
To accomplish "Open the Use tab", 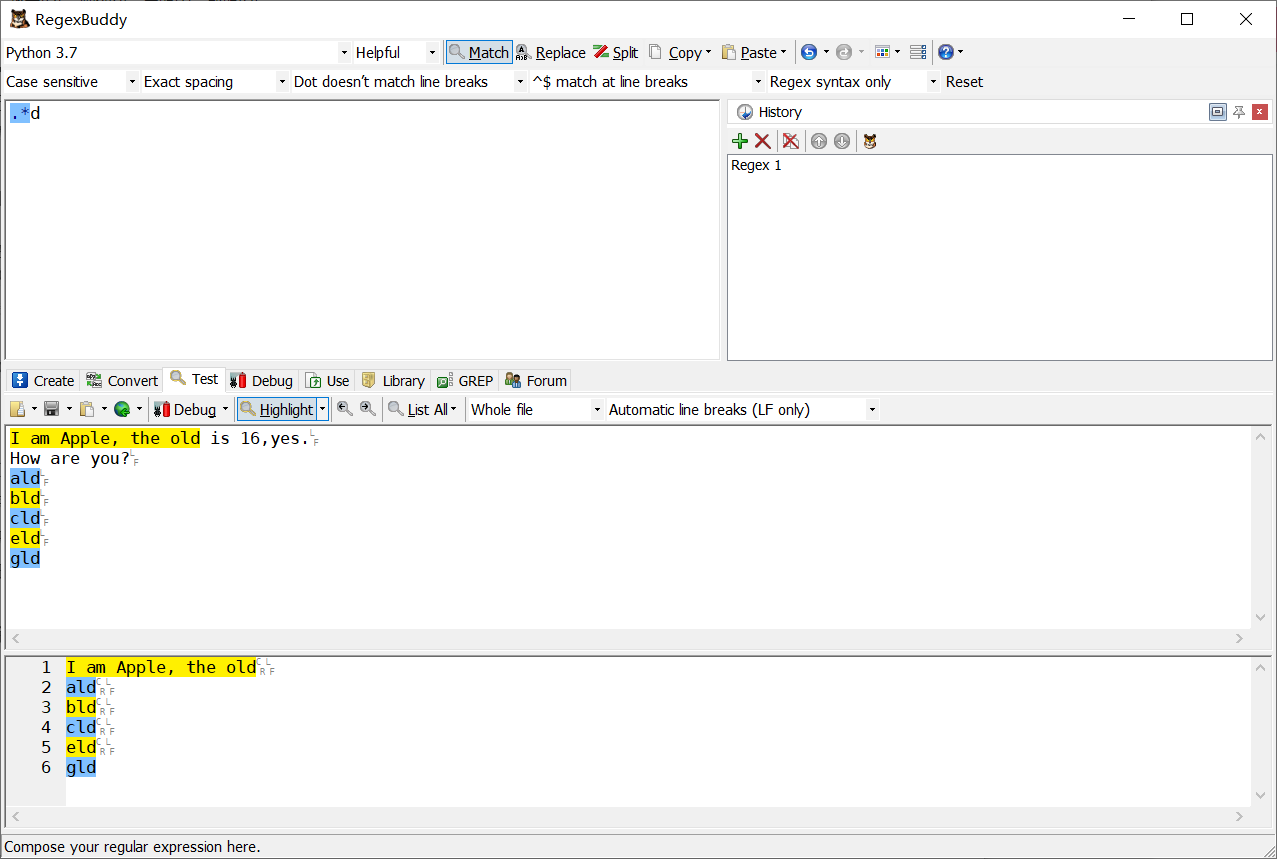I will tap(328, 380).
